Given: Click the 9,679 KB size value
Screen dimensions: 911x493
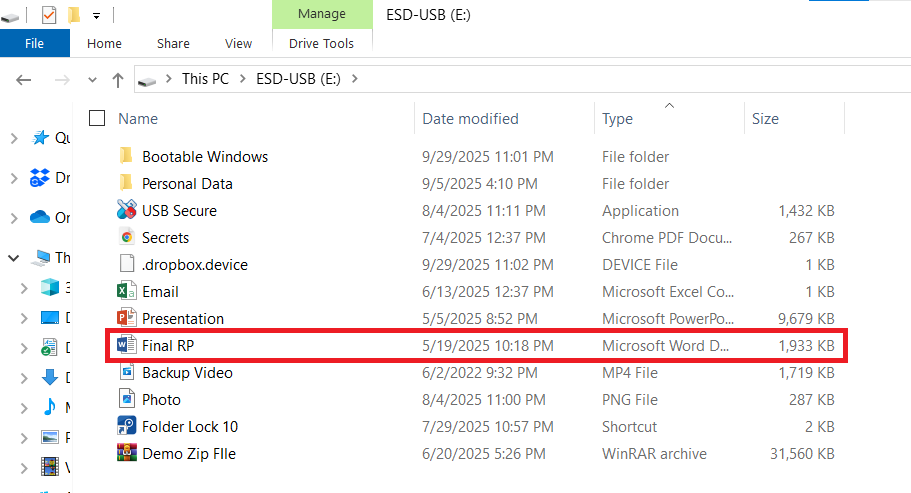Looking at the screenshot, I should [806, 319].
